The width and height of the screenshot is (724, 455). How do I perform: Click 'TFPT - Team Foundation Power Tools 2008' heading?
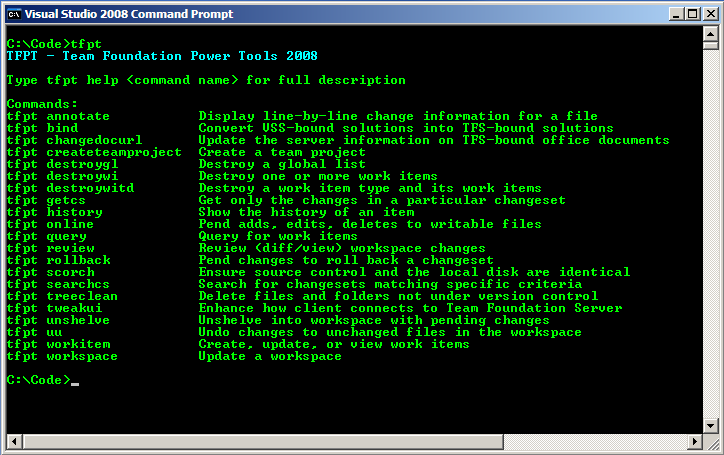tap(162, 56)
